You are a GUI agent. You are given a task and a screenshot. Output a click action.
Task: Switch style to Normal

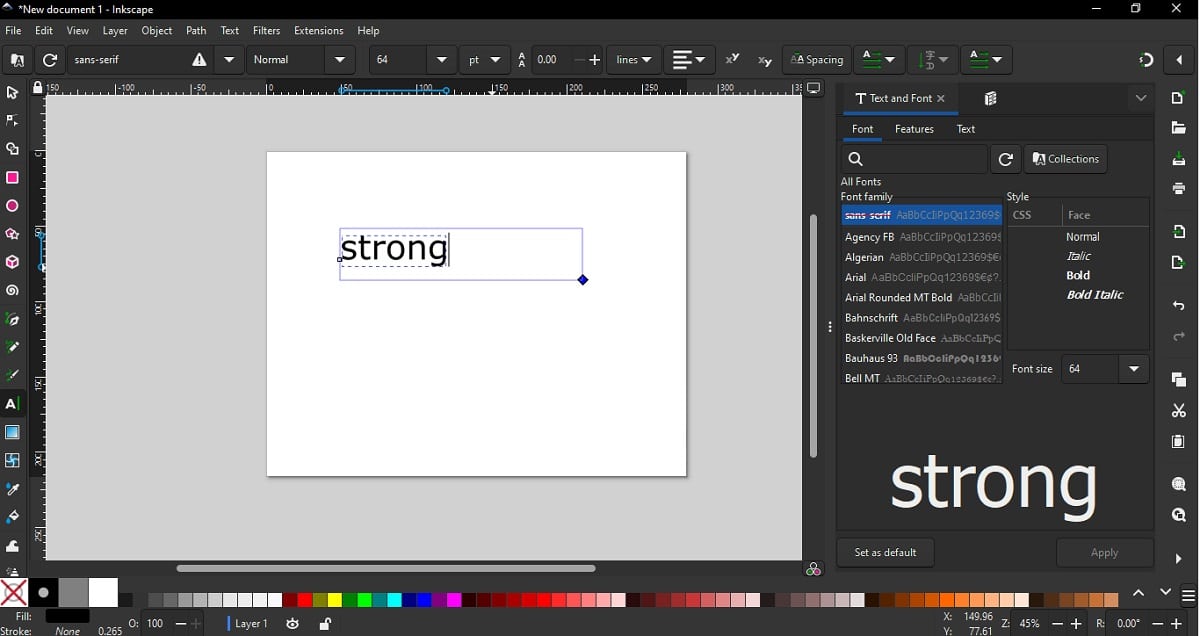point(1083,237)
